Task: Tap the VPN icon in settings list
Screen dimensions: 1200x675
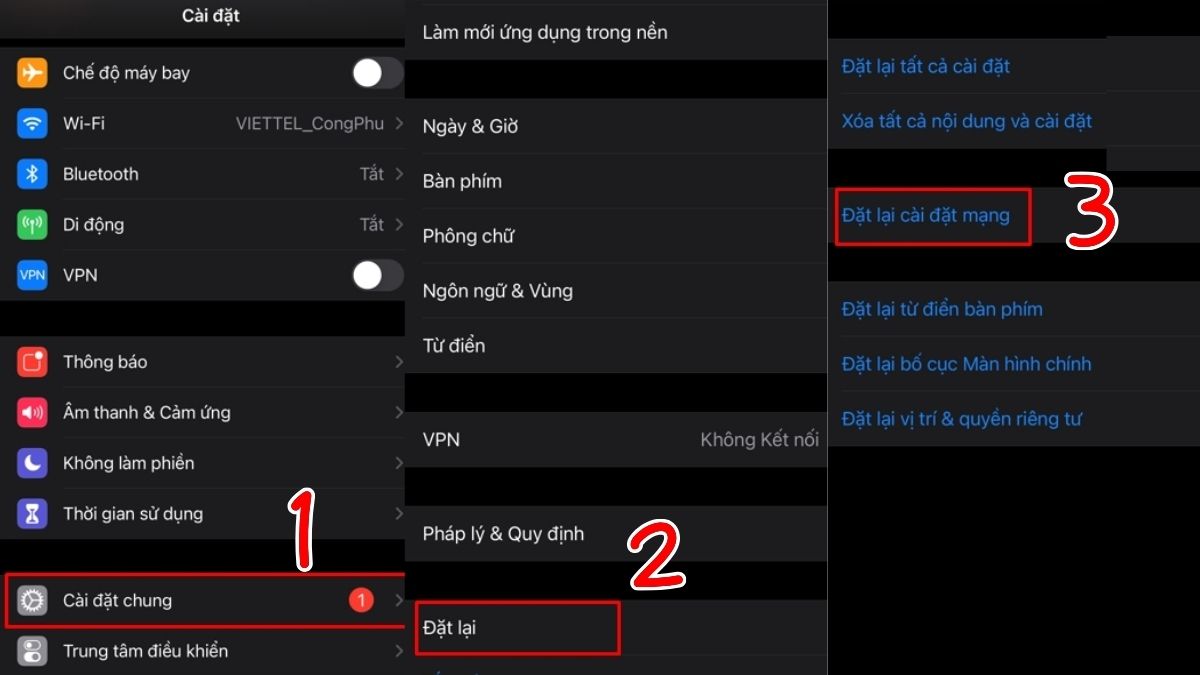Action: (x=33, y=275)
